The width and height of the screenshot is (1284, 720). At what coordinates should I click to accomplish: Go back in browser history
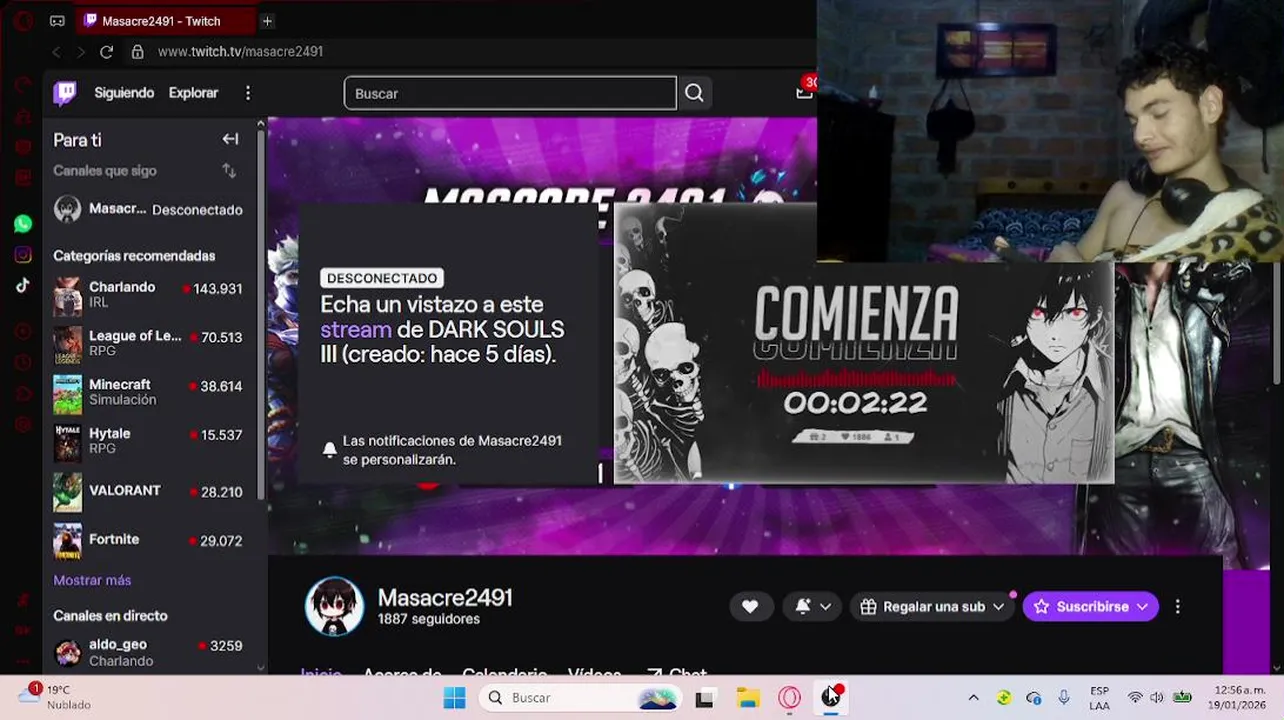point(57,52)
